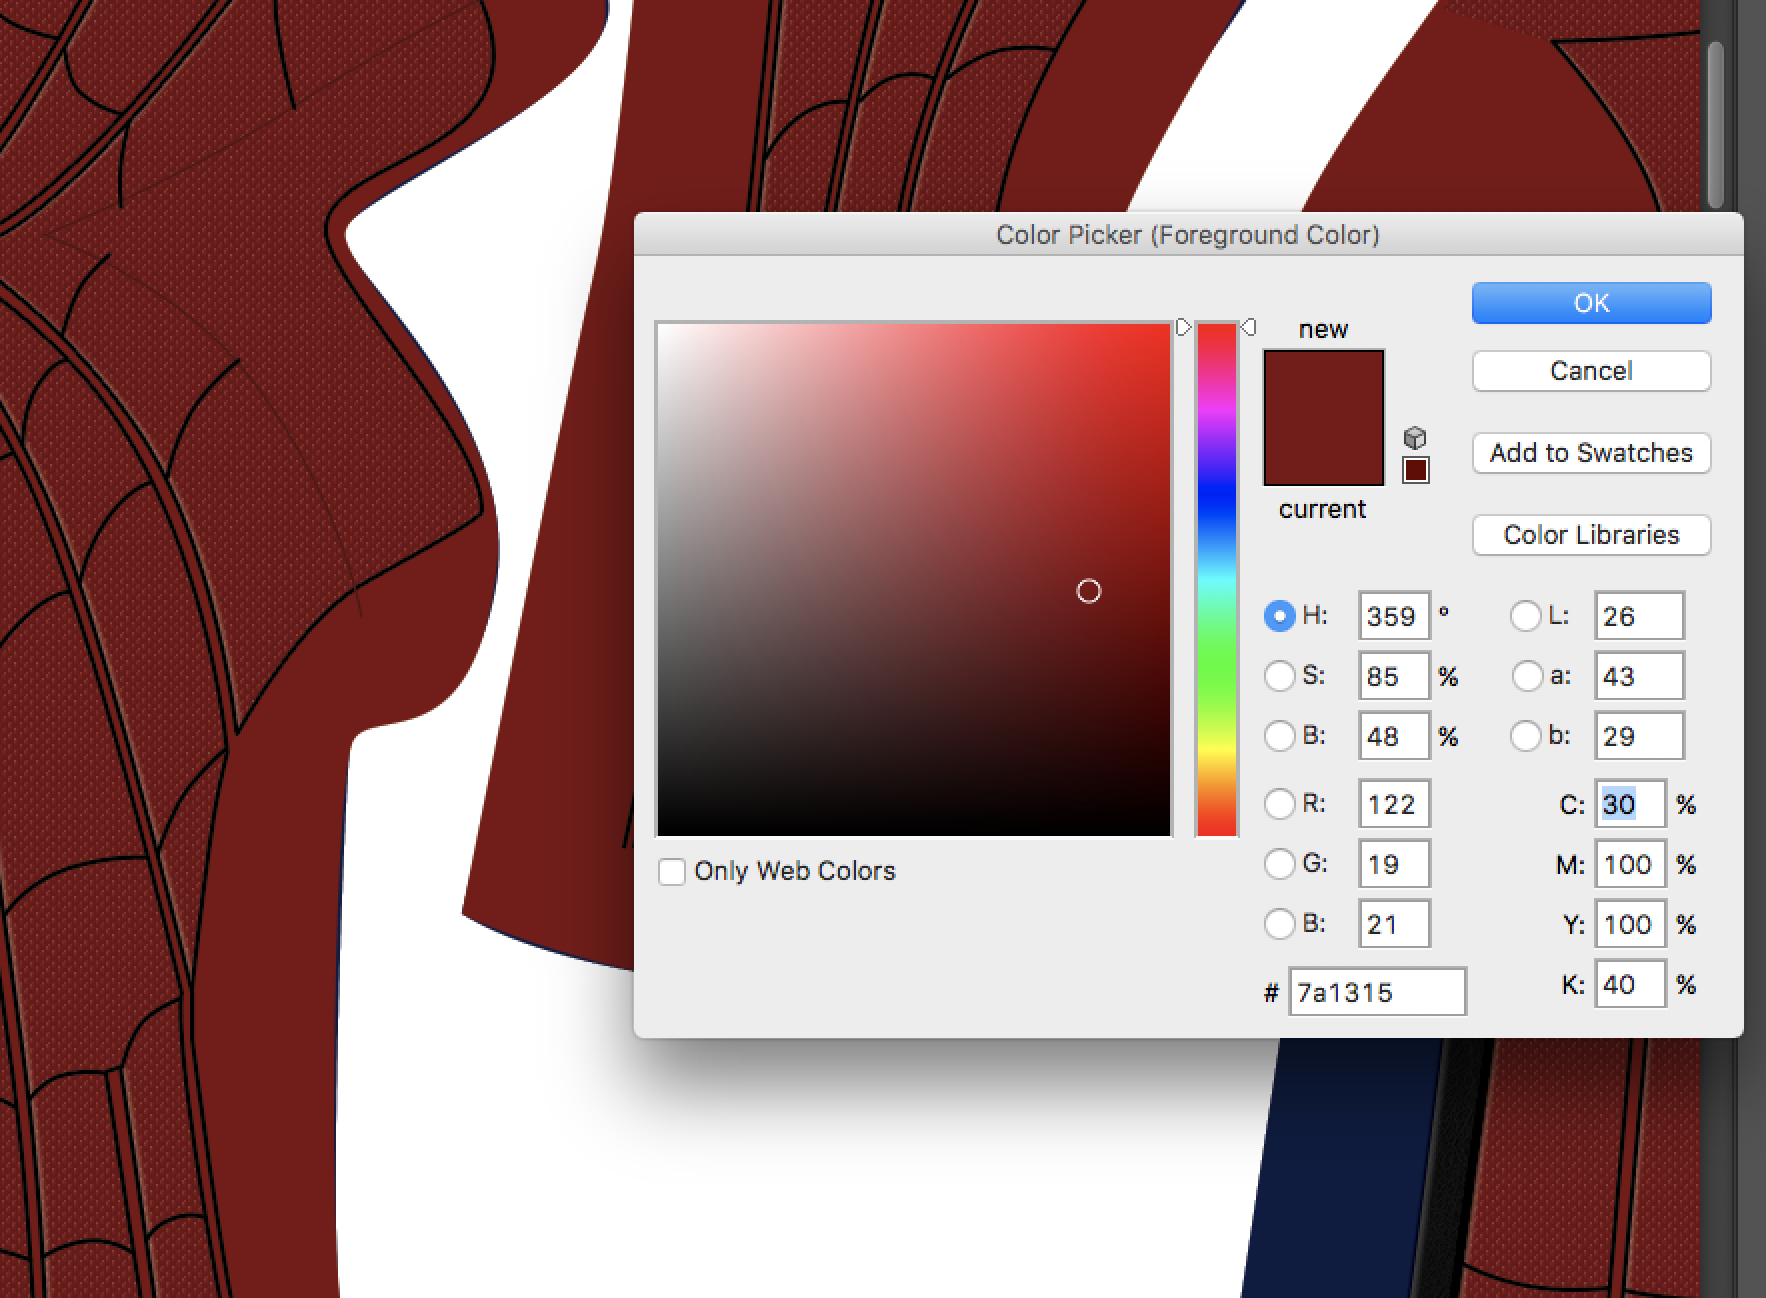Click the Cancel button
This screenshot has height=1298, width=1766.
tap(1591, 371)
